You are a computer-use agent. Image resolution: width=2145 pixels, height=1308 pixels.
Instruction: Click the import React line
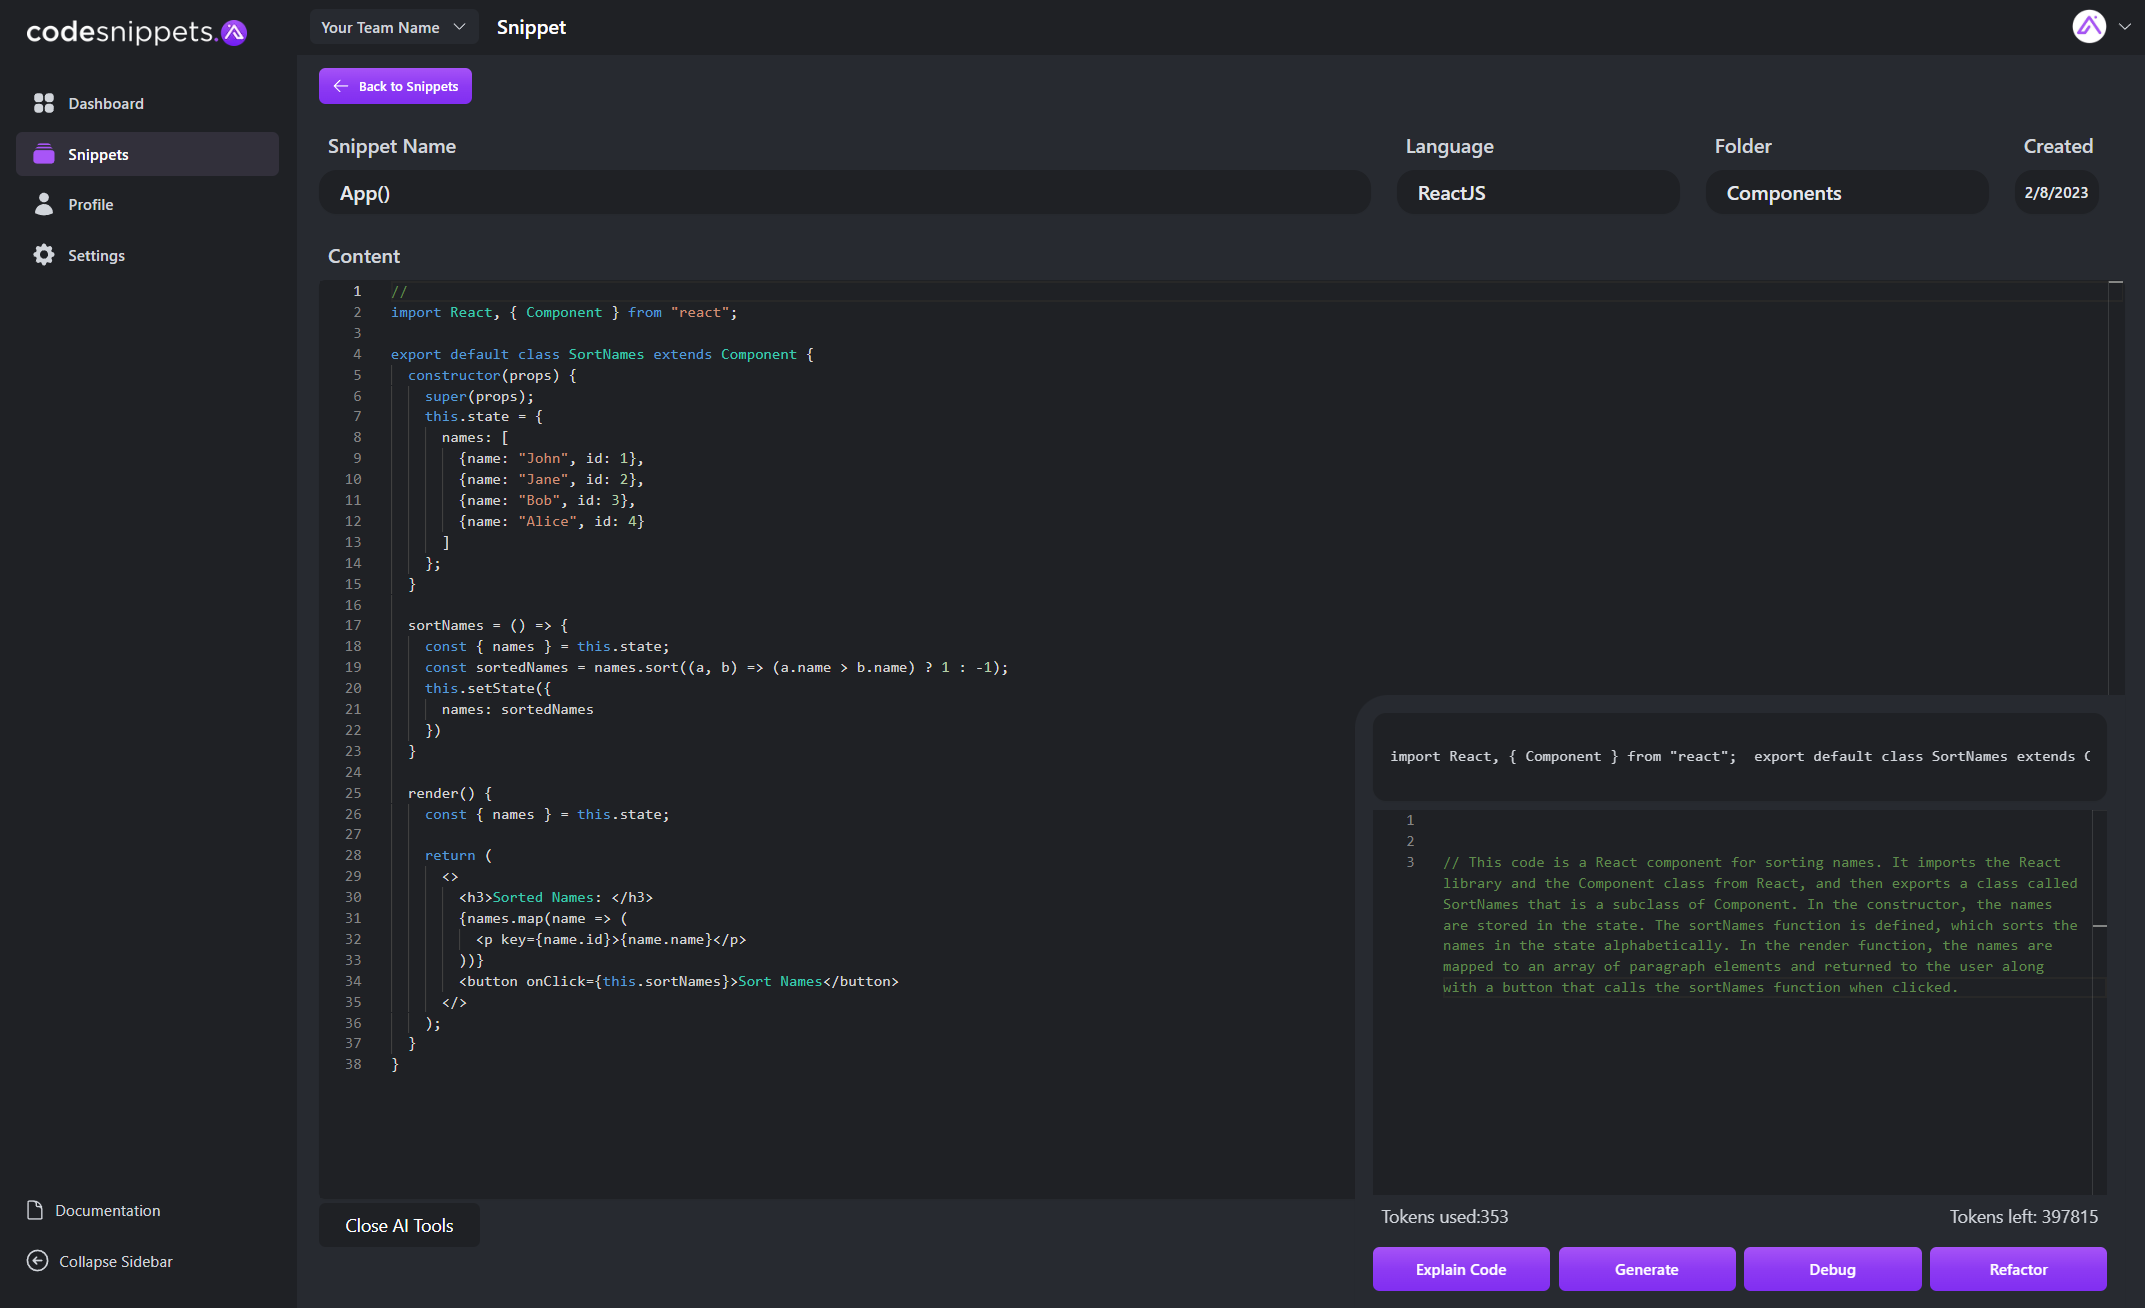(564, 312)
